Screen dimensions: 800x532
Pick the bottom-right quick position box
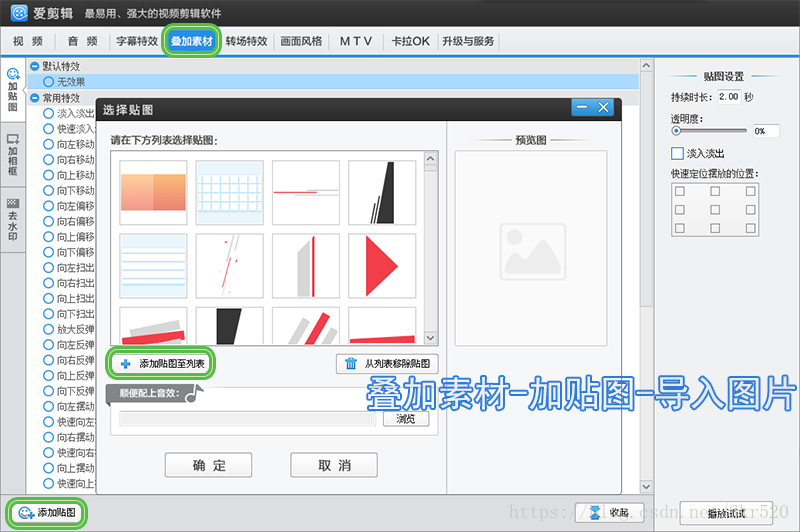point(750,228)
